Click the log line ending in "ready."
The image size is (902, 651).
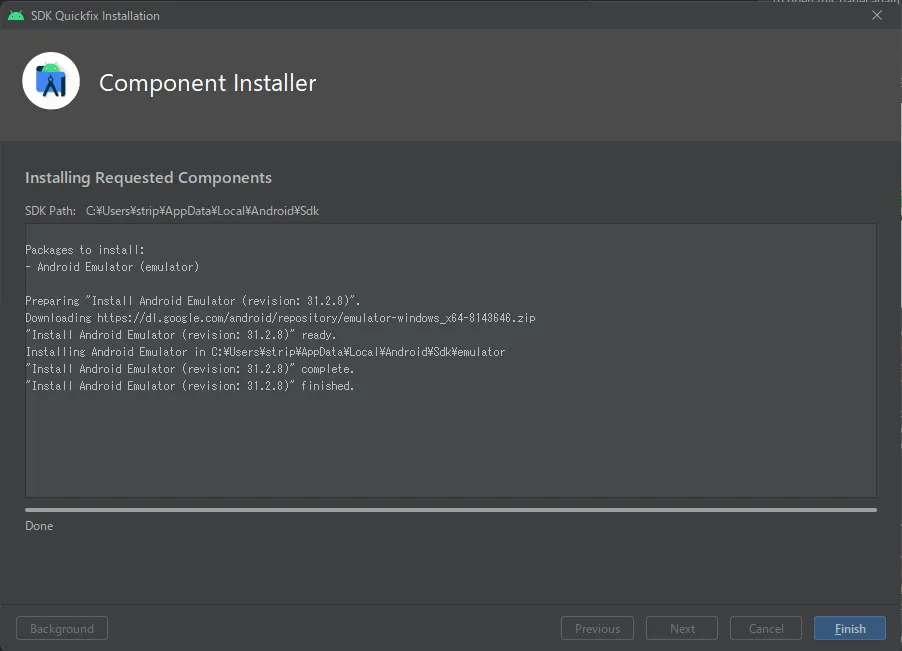181,335
